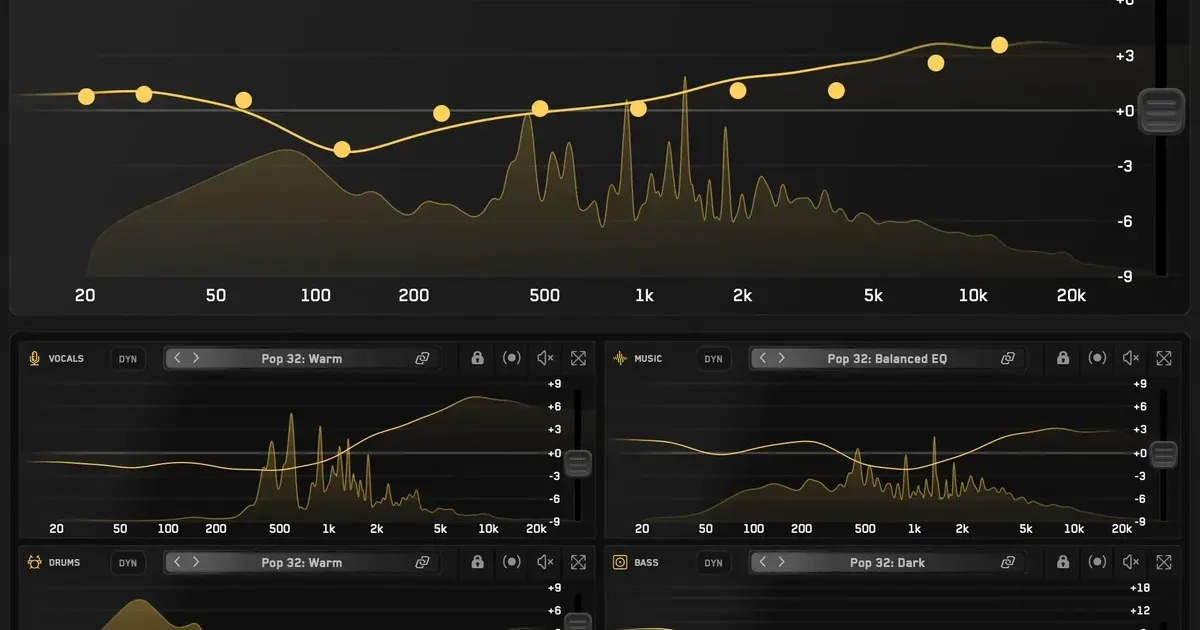1200x630 pixels.
Task: Select the main EQ node near 250 Hz
Action: pyautogui.click(x=441, y=113)
